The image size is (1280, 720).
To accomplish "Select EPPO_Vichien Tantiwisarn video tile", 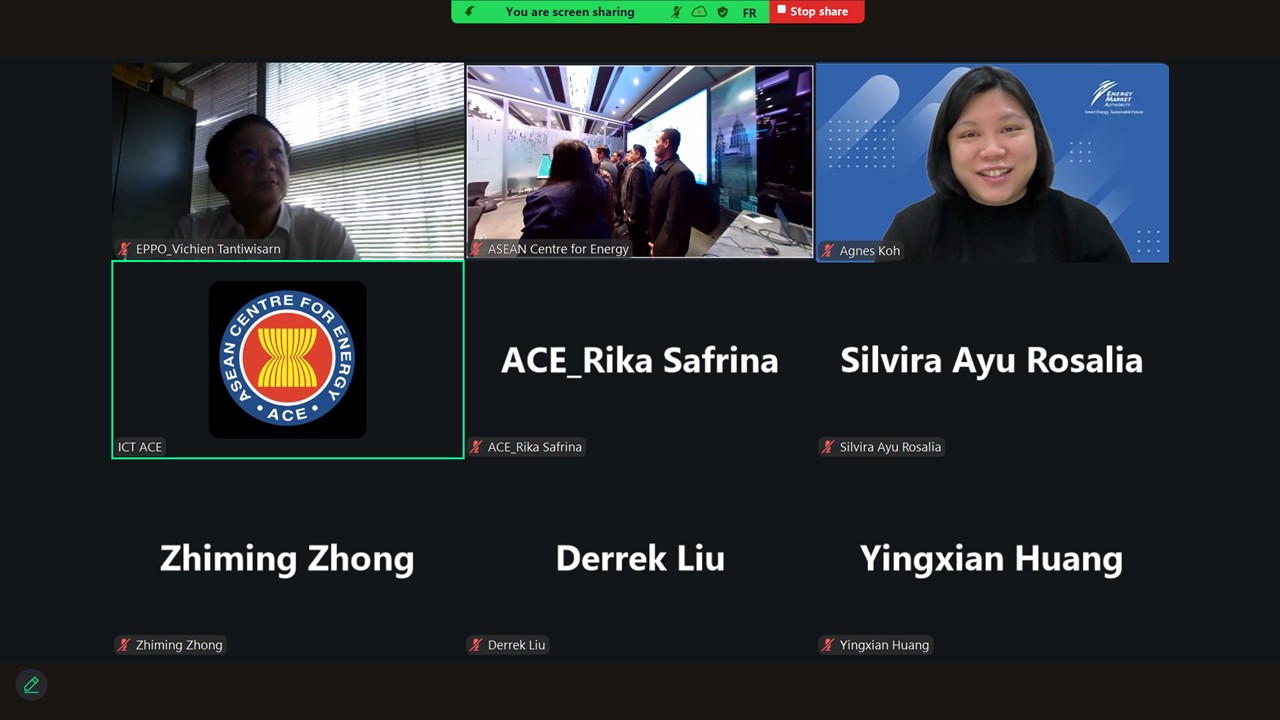I will click(x=288, y=161).
